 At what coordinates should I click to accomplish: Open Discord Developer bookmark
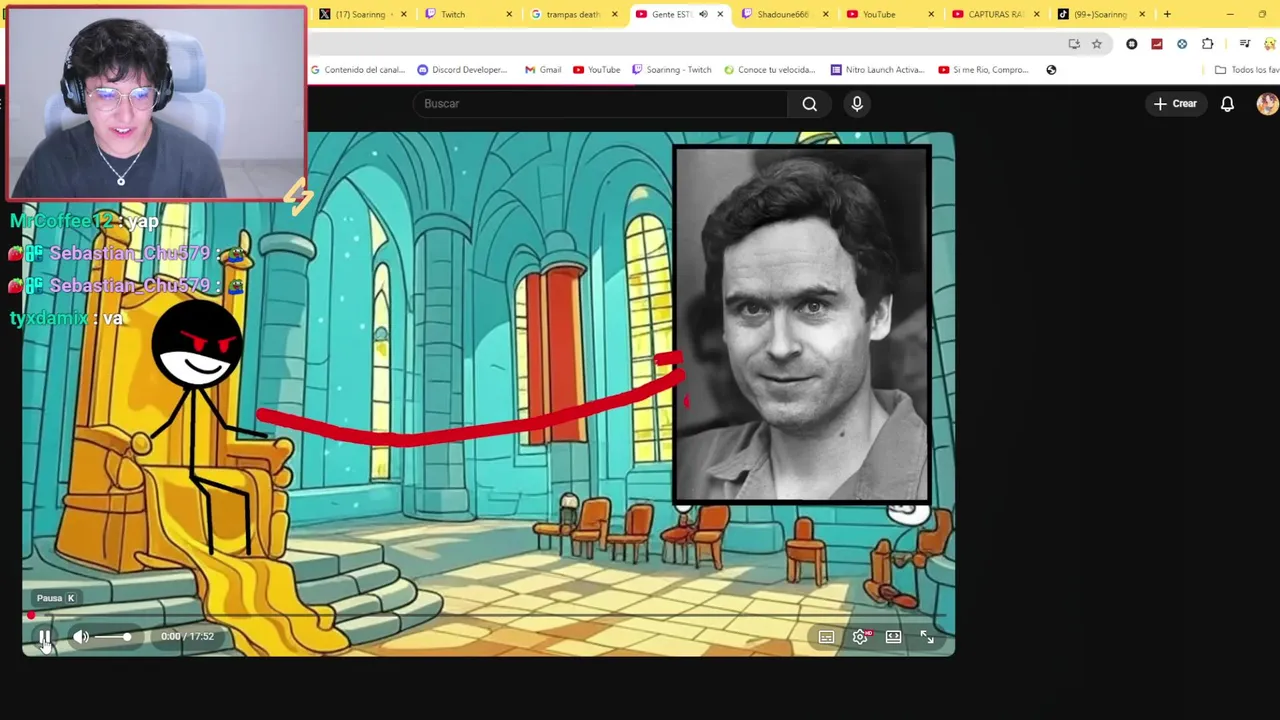coord(462,70)
